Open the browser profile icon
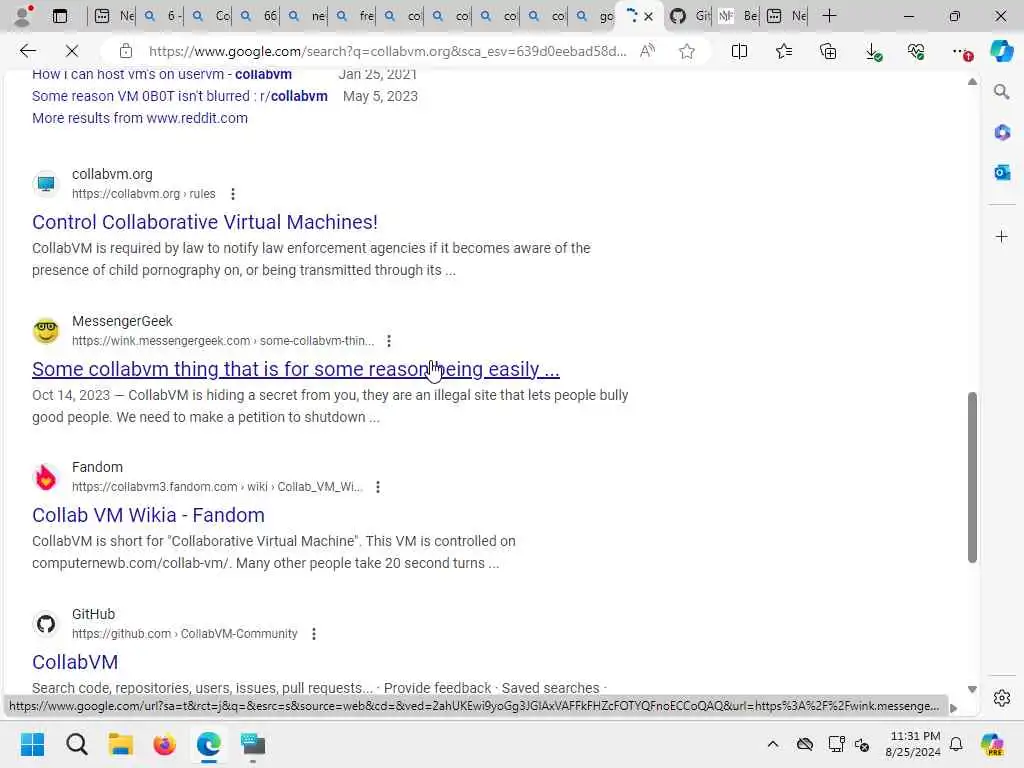Viewport: 1024px width, 768px height. 24,16
